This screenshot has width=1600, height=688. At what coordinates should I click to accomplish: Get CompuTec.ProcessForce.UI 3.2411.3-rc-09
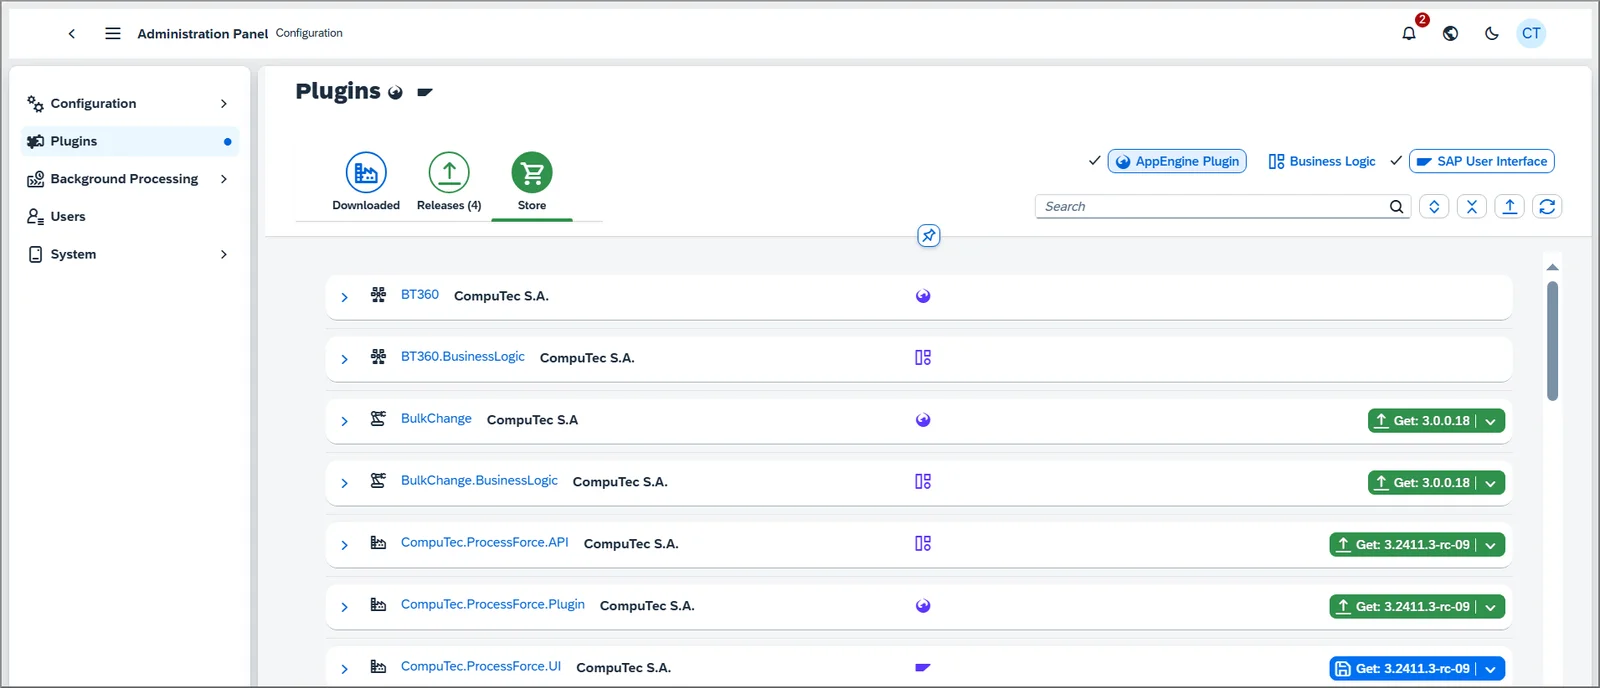1403,669
